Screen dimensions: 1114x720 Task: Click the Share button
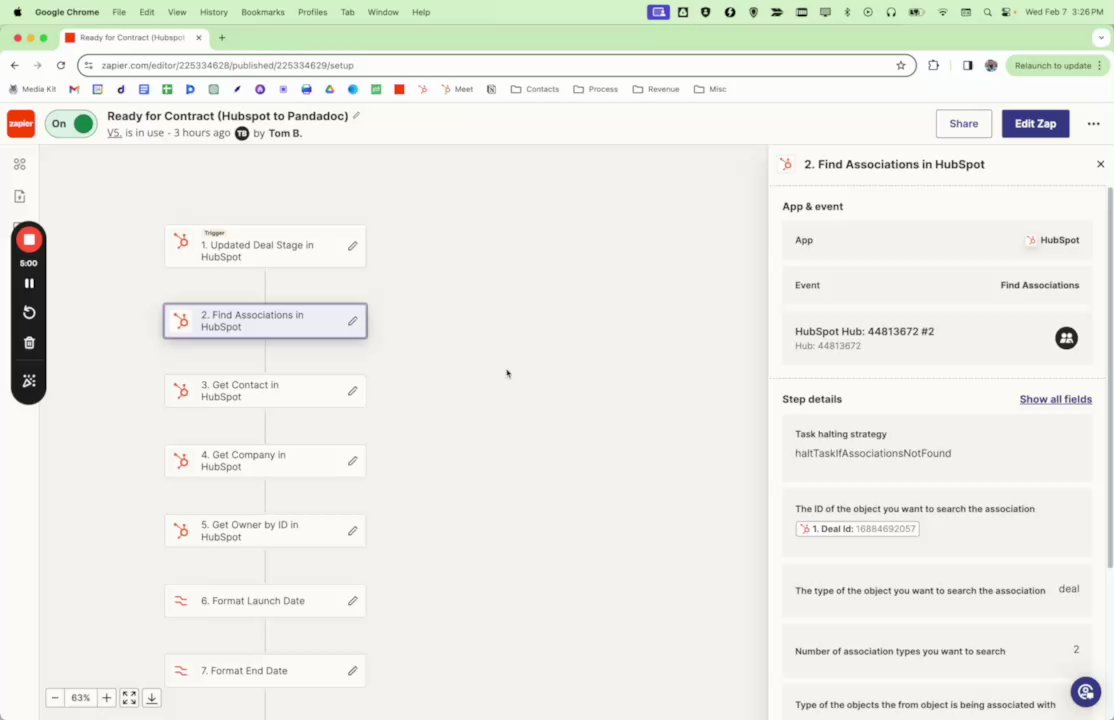point(963,124)
